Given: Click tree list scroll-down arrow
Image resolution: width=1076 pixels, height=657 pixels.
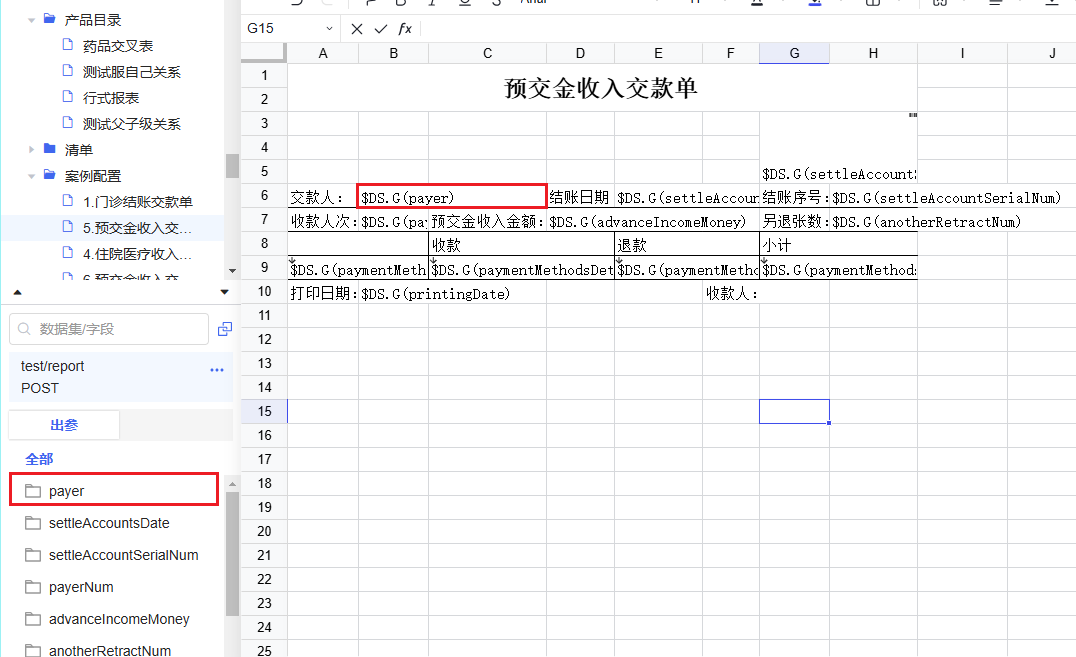Looking at the screenshot, I should point(232,271).
